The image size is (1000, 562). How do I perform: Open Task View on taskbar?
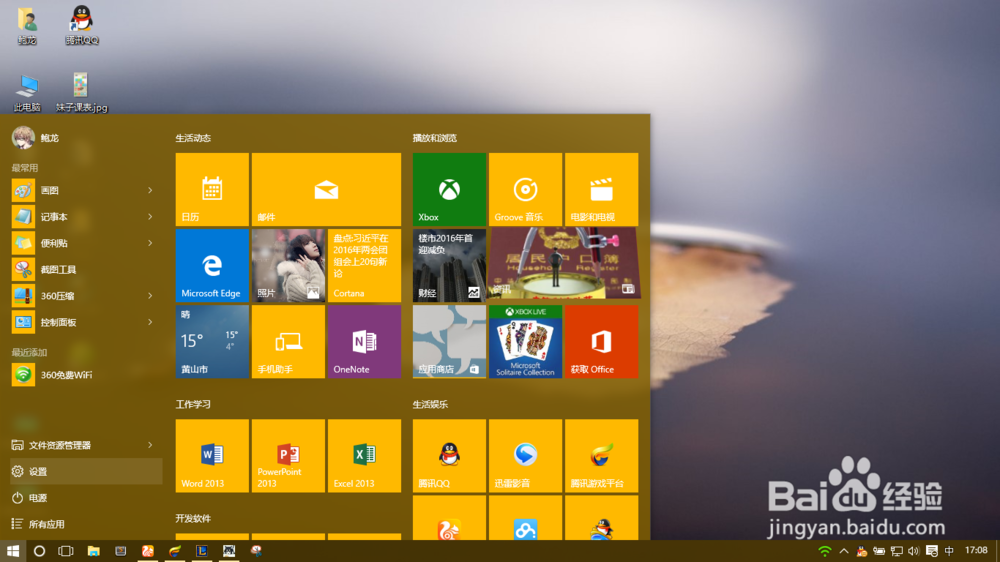pyautogui.click(x=66, y=551)
